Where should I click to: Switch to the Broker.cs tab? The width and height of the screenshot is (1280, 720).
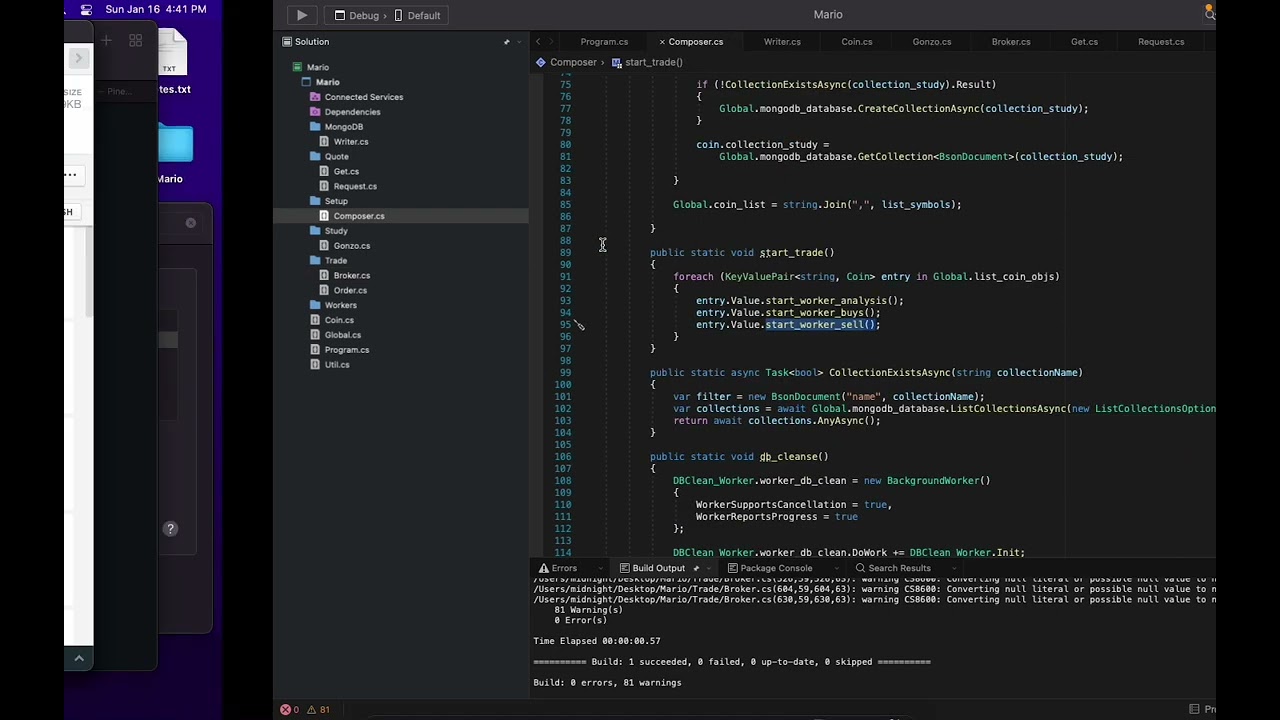1010,42
